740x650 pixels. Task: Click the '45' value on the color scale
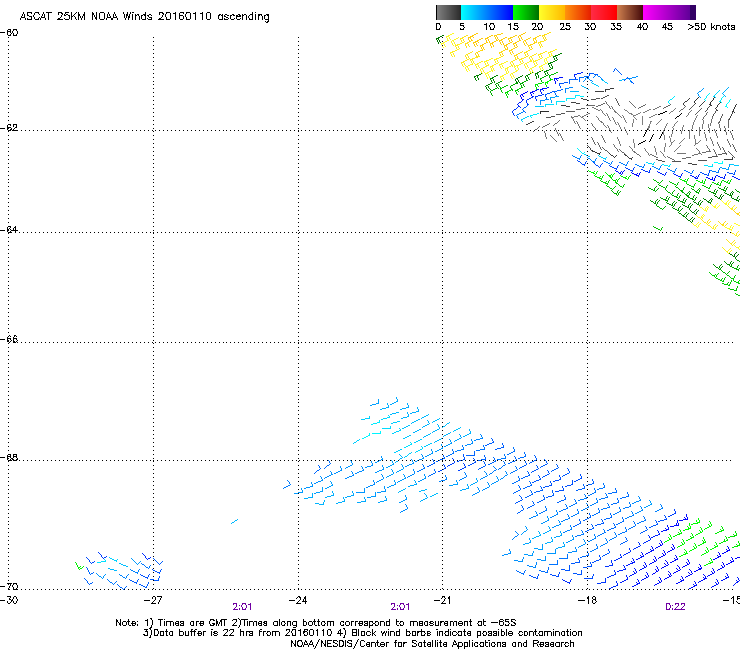point(667,27)
